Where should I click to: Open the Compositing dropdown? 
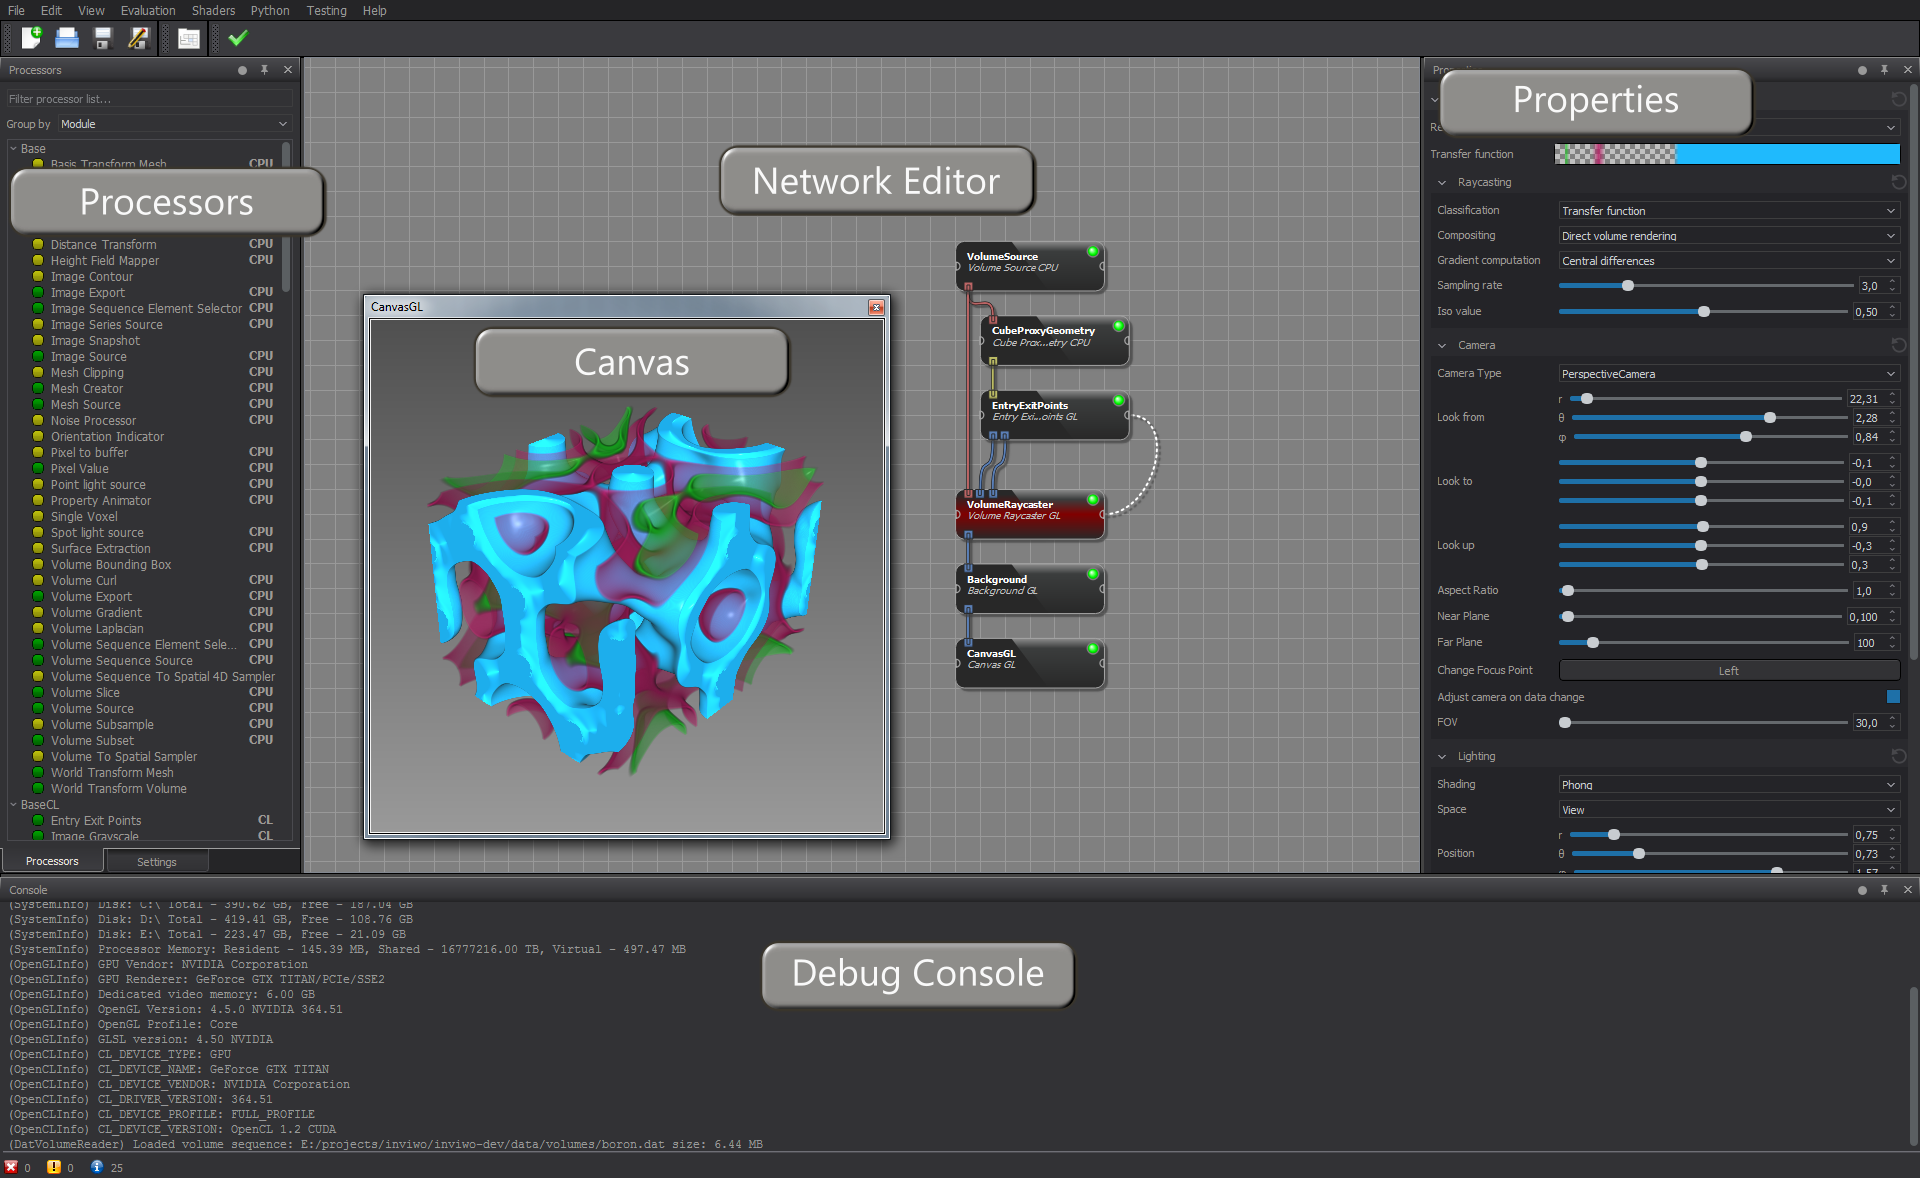point(1728,236)
